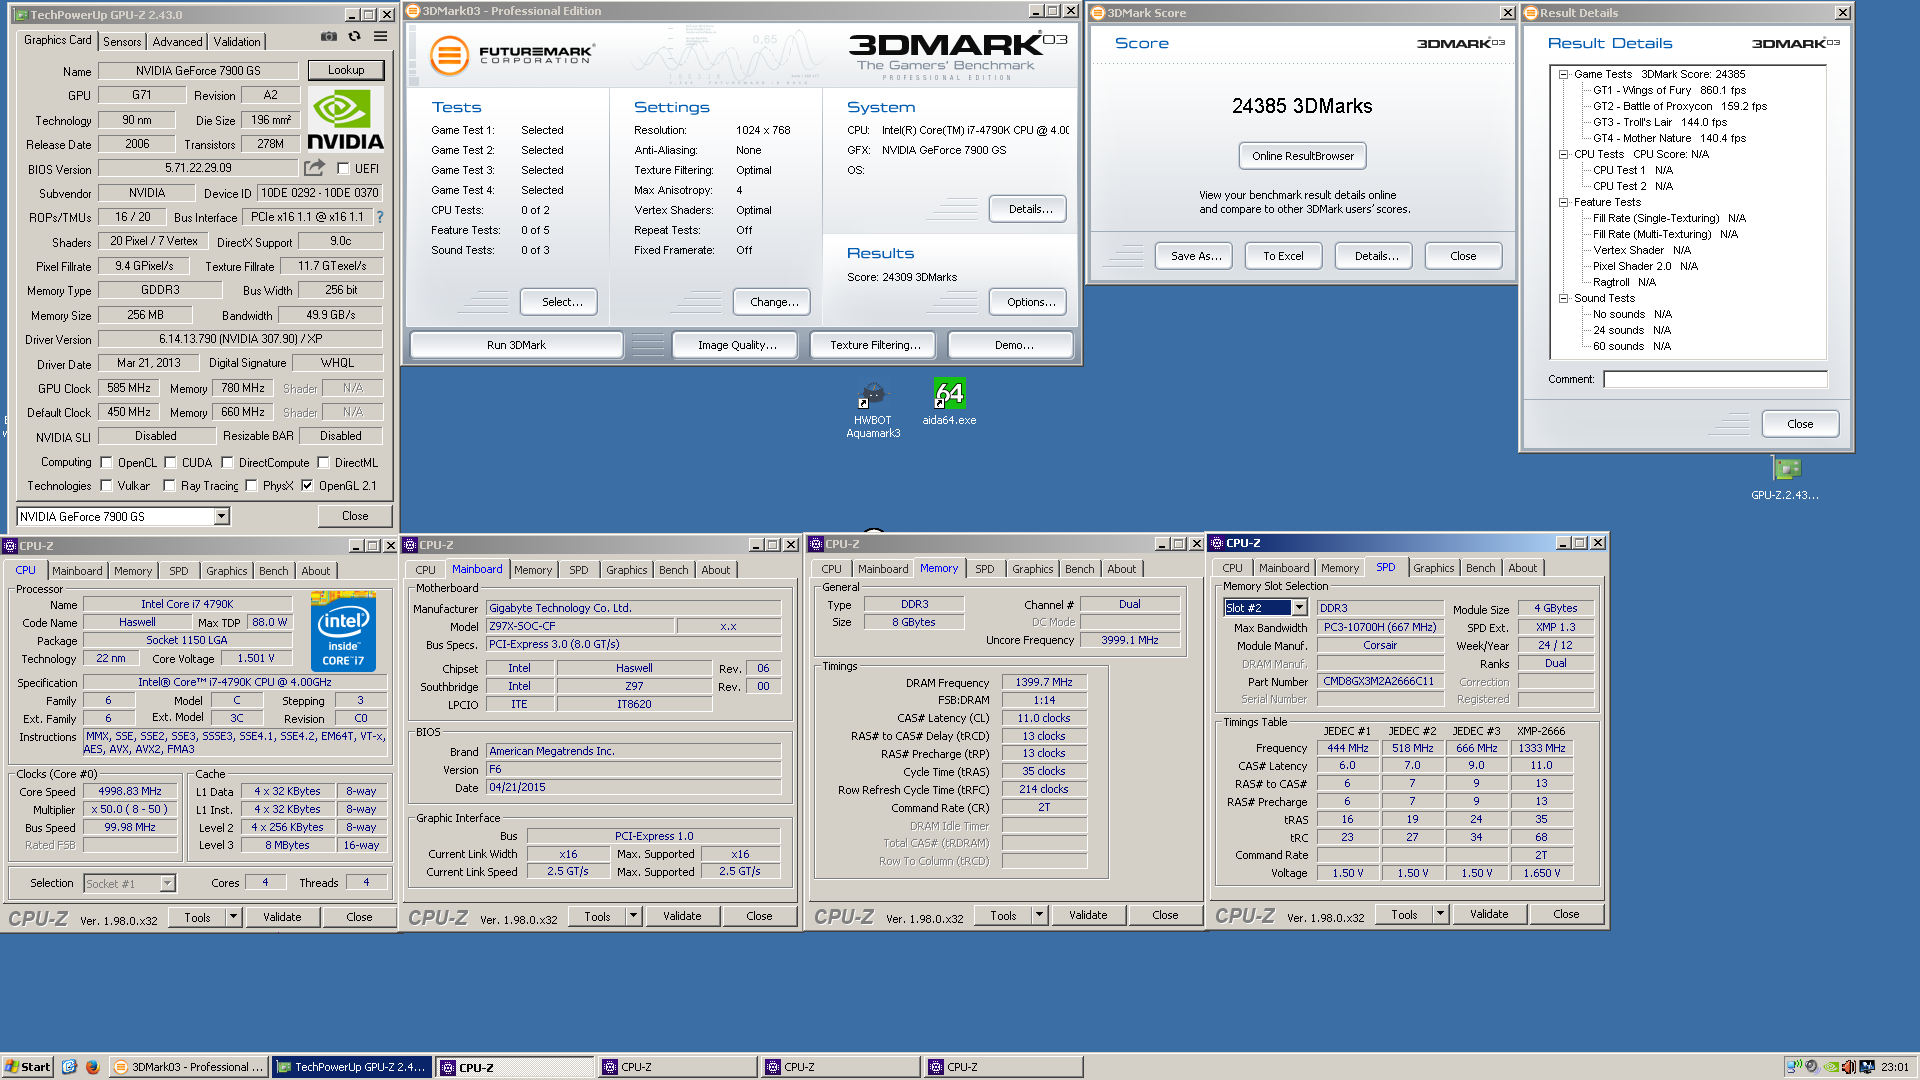Click the CPU-Z Memory window title icon
The width and height of the screenshot is (1920, 1080).
(x=816, y=544)
